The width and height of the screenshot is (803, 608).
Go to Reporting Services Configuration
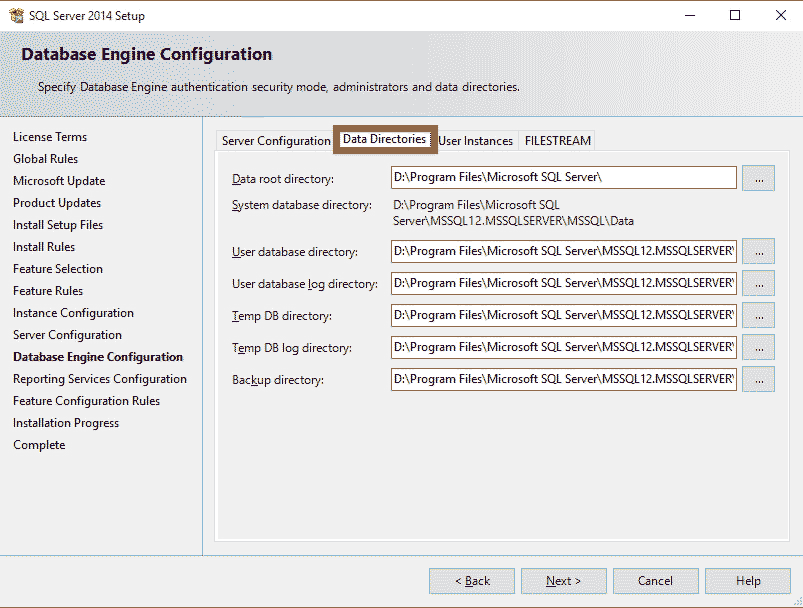100,378
